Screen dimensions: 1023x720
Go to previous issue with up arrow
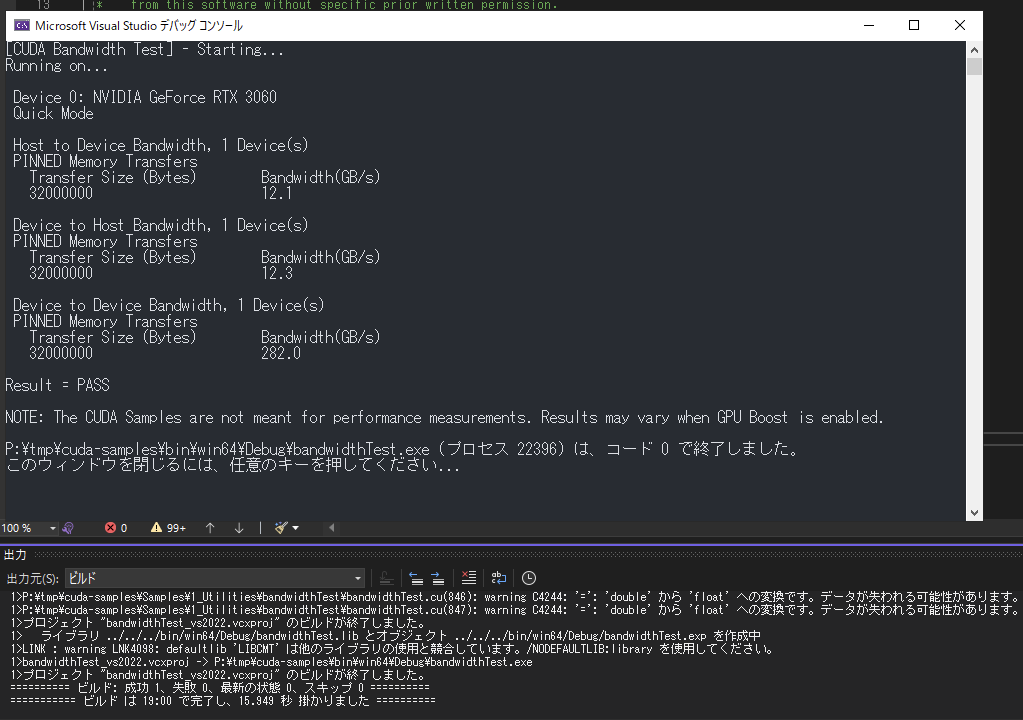210,528
